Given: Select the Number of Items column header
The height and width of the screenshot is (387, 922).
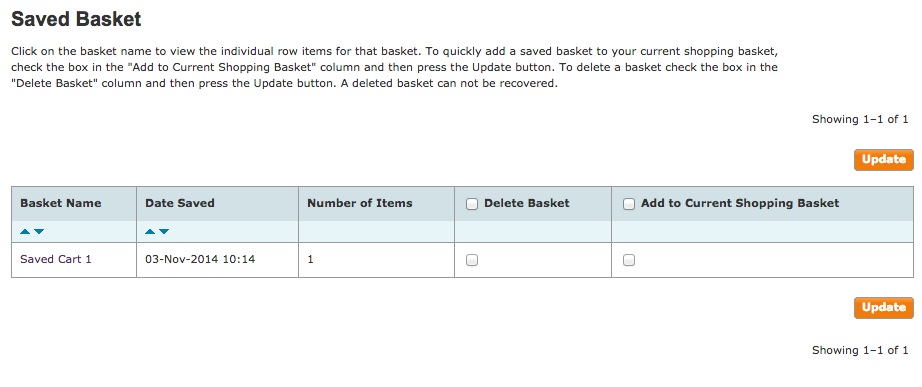Looking at the screenshot, I should (x=360, y=203).
